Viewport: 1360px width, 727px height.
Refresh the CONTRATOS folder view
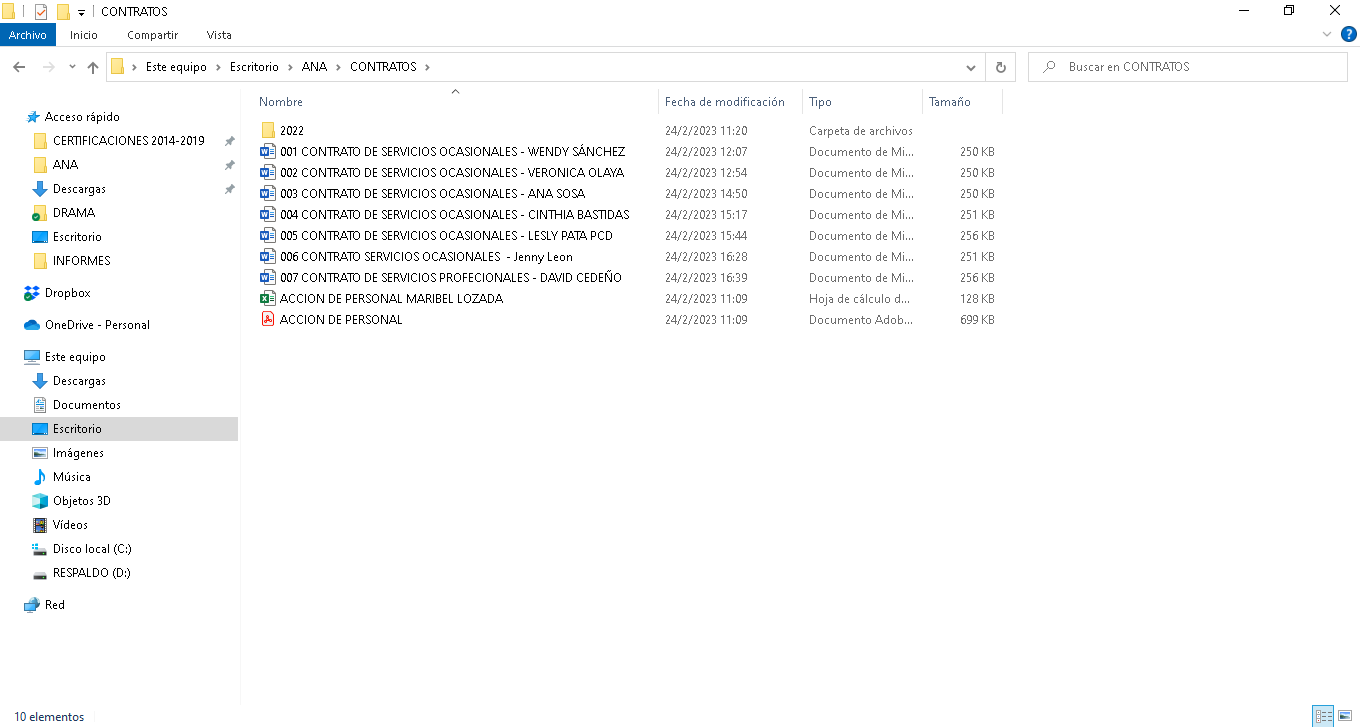coord(999,67)
